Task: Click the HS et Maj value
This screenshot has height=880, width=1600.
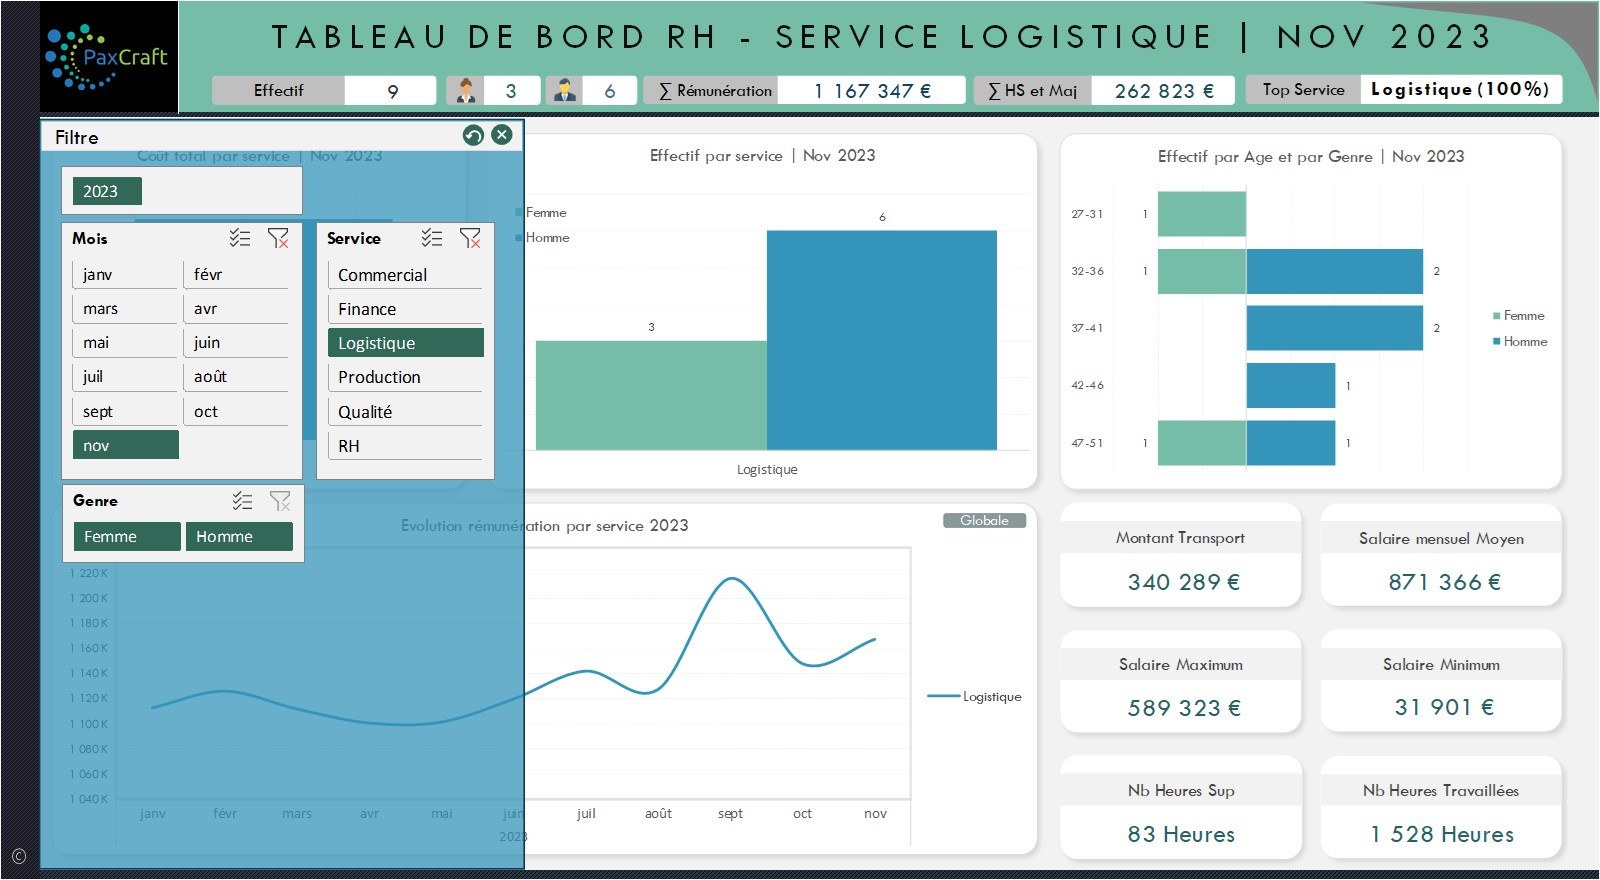Action: click(x=1163, y=91)
